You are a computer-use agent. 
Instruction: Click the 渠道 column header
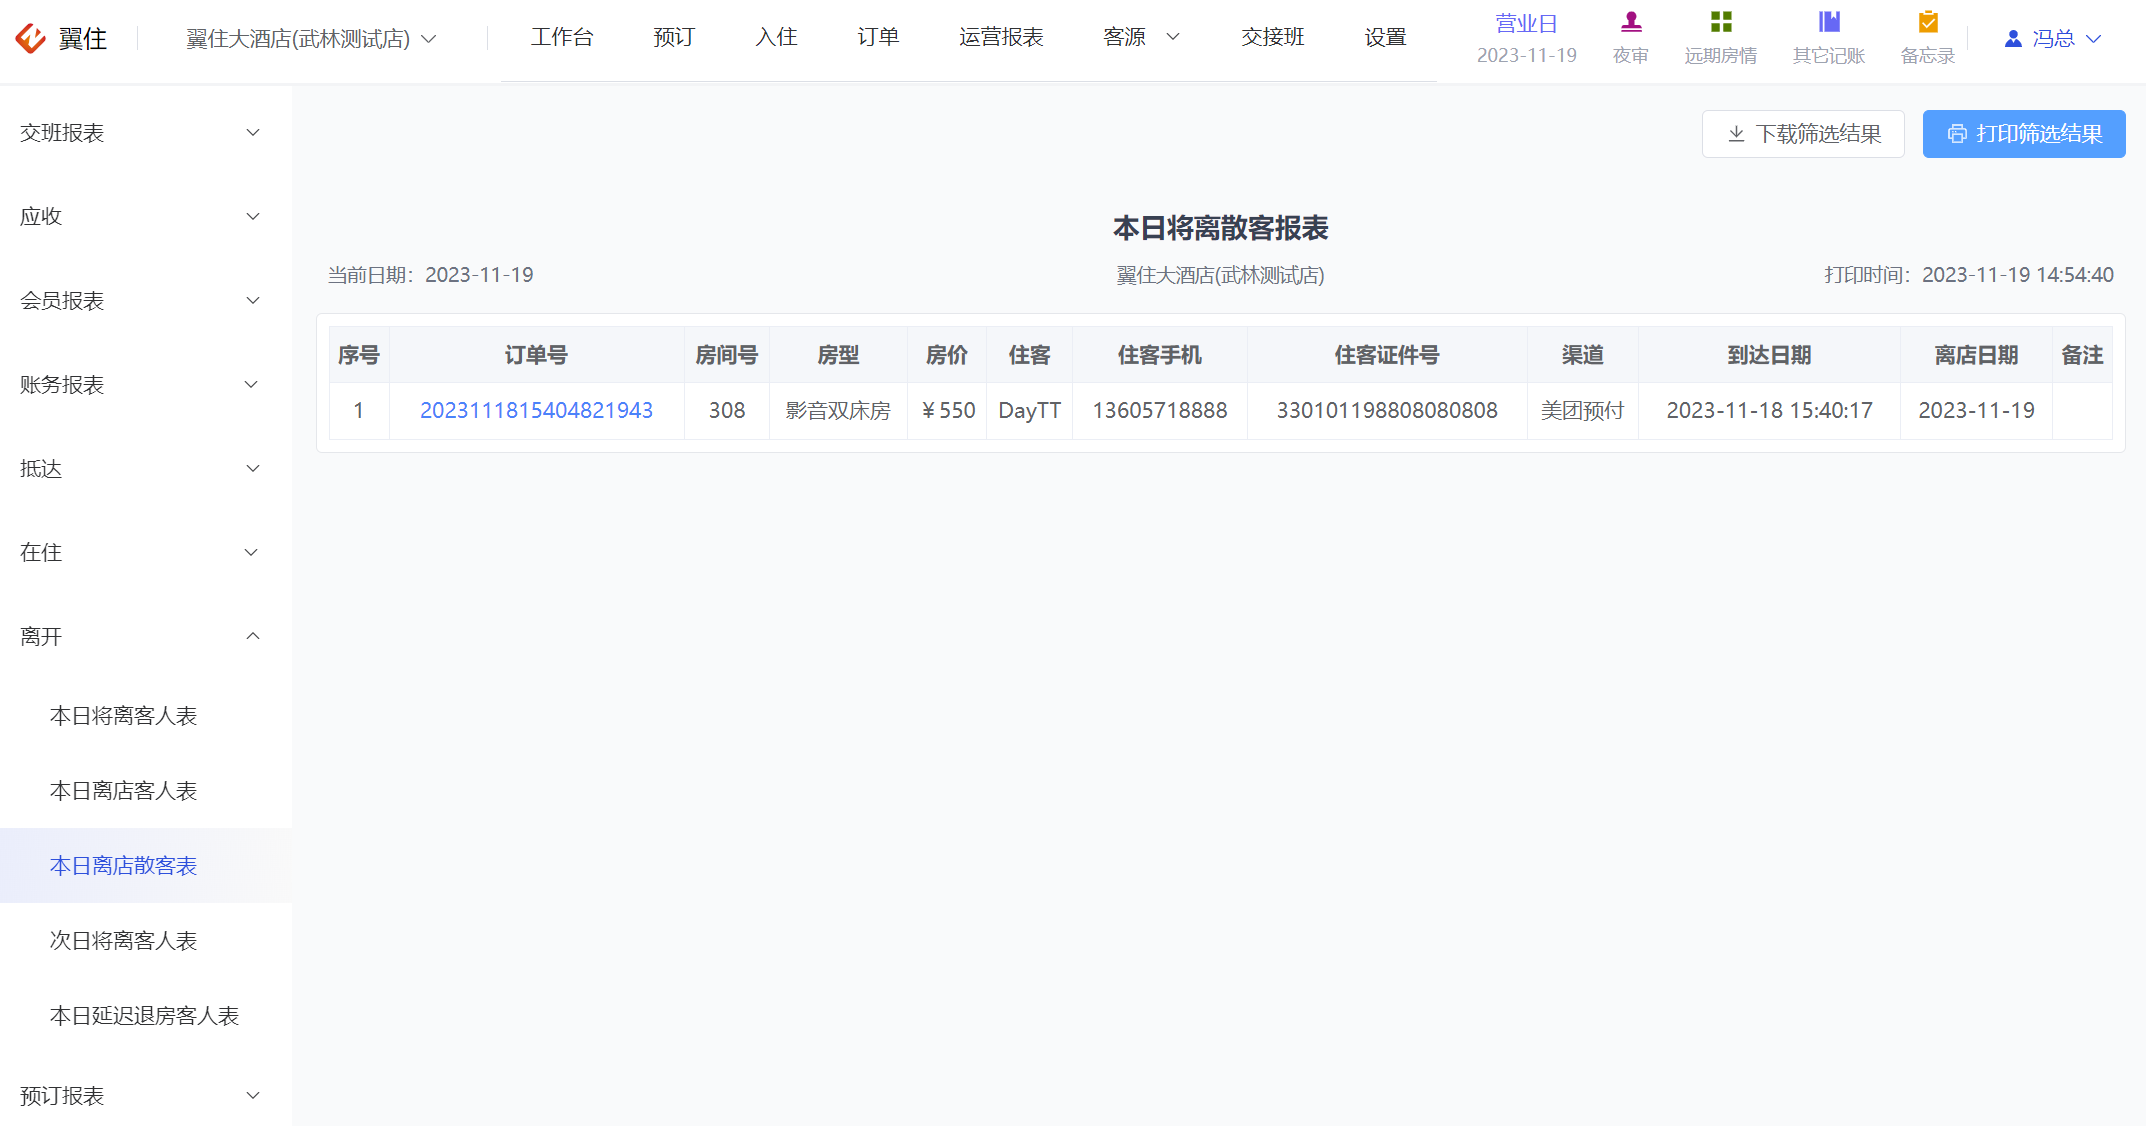(x=1583, y=355)
